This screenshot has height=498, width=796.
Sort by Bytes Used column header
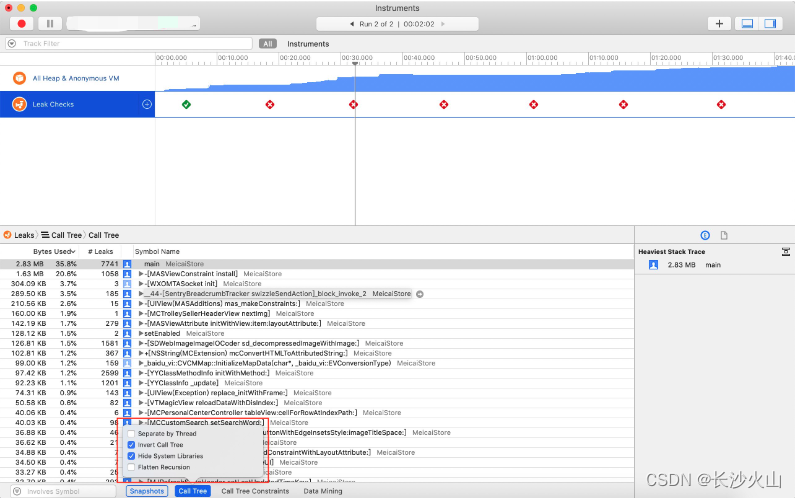pos(54,252)
